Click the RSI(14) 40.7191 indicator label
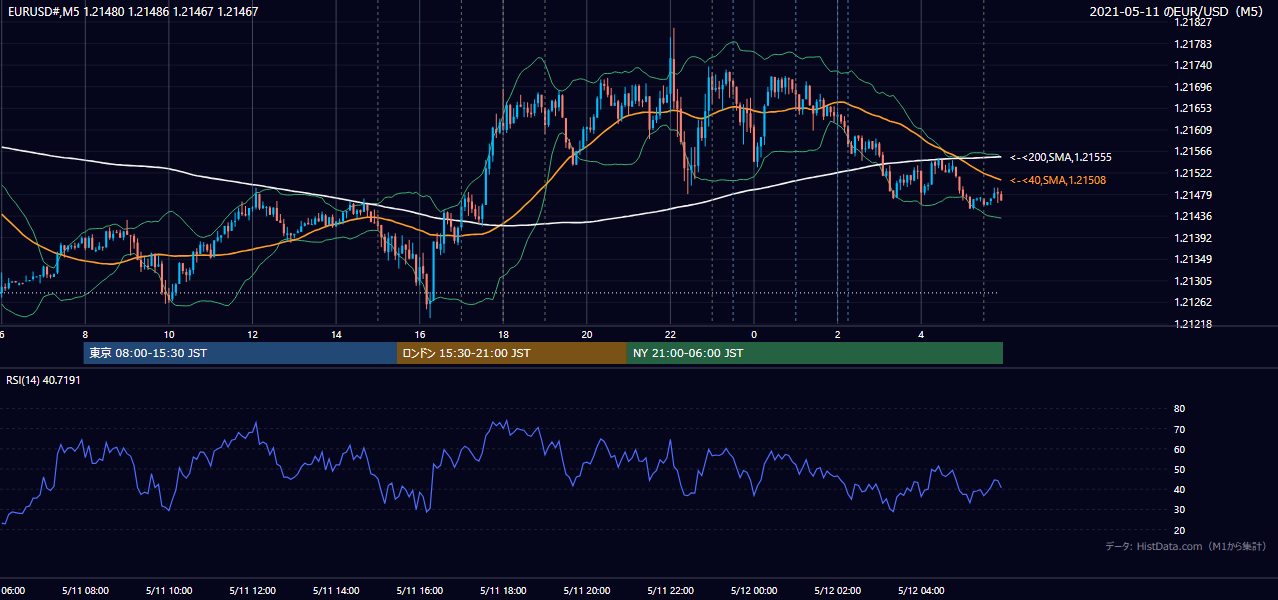 pos(43,380)
